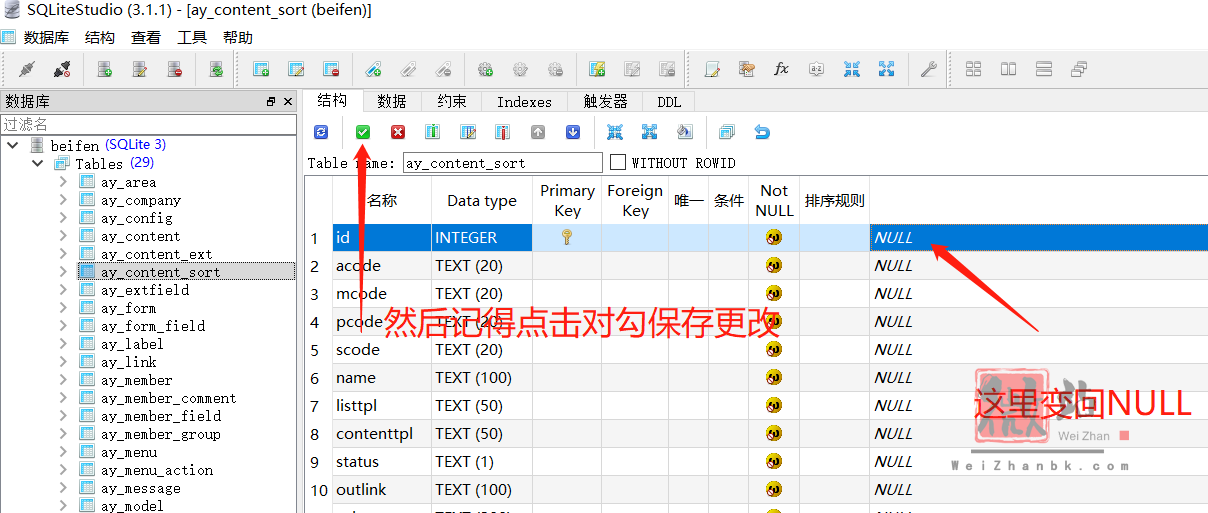Click the Table name input field

[502, 162]
